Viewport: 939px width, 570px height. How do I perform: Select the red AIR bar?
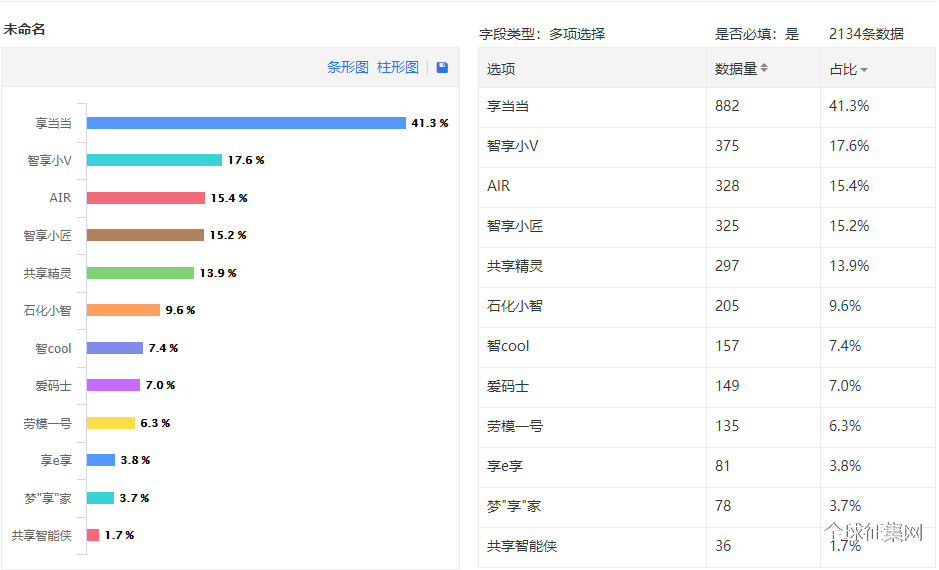point(146,198)
